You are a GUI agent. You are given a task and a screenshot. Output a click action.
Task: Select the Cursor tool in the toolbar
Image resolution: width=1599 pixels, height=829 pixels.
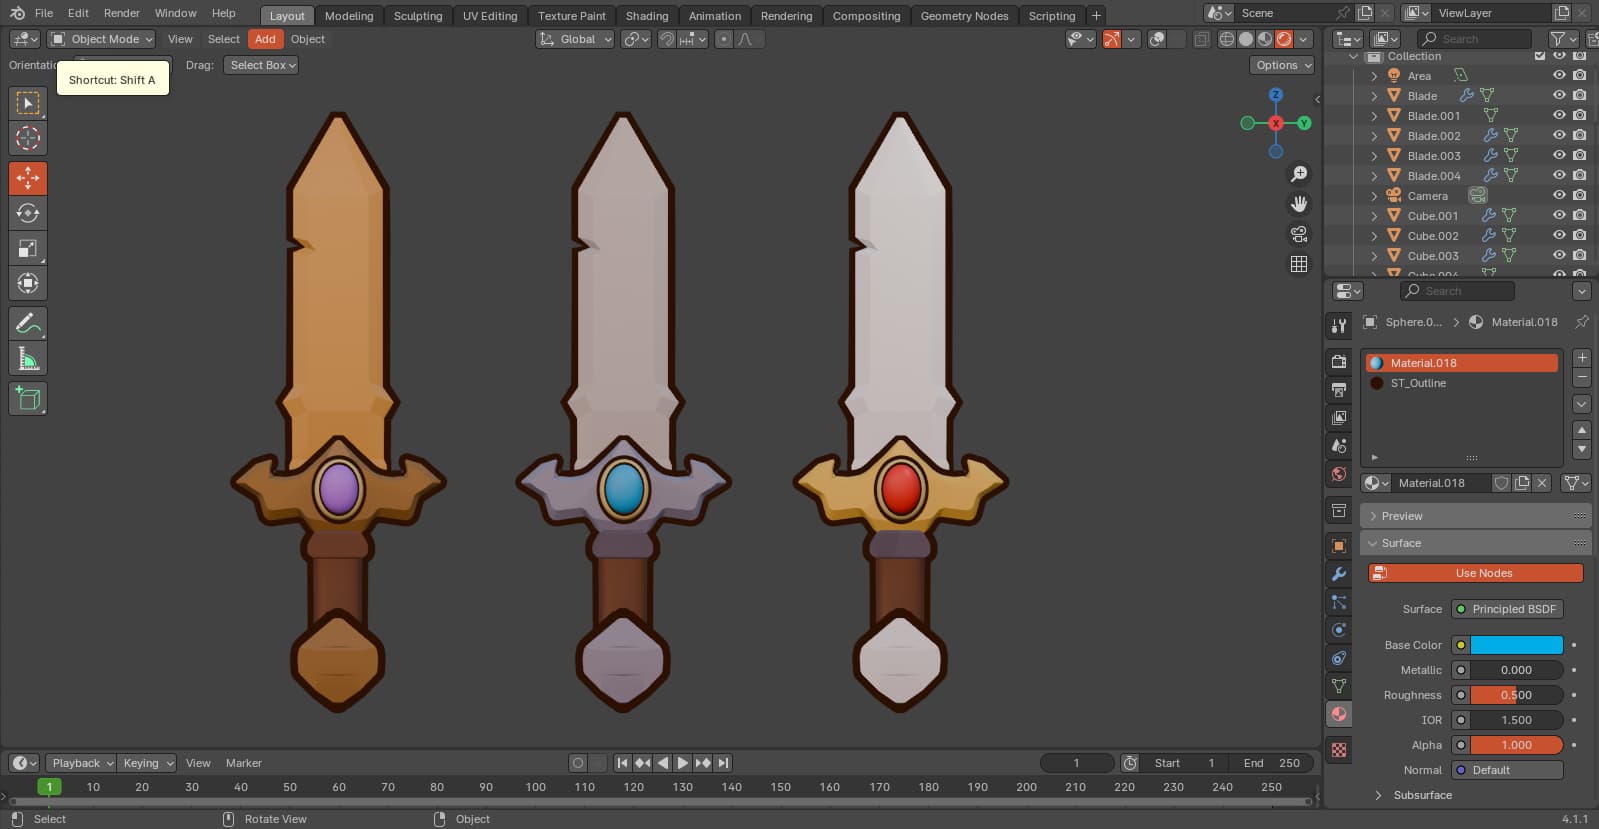pos(28,138)
